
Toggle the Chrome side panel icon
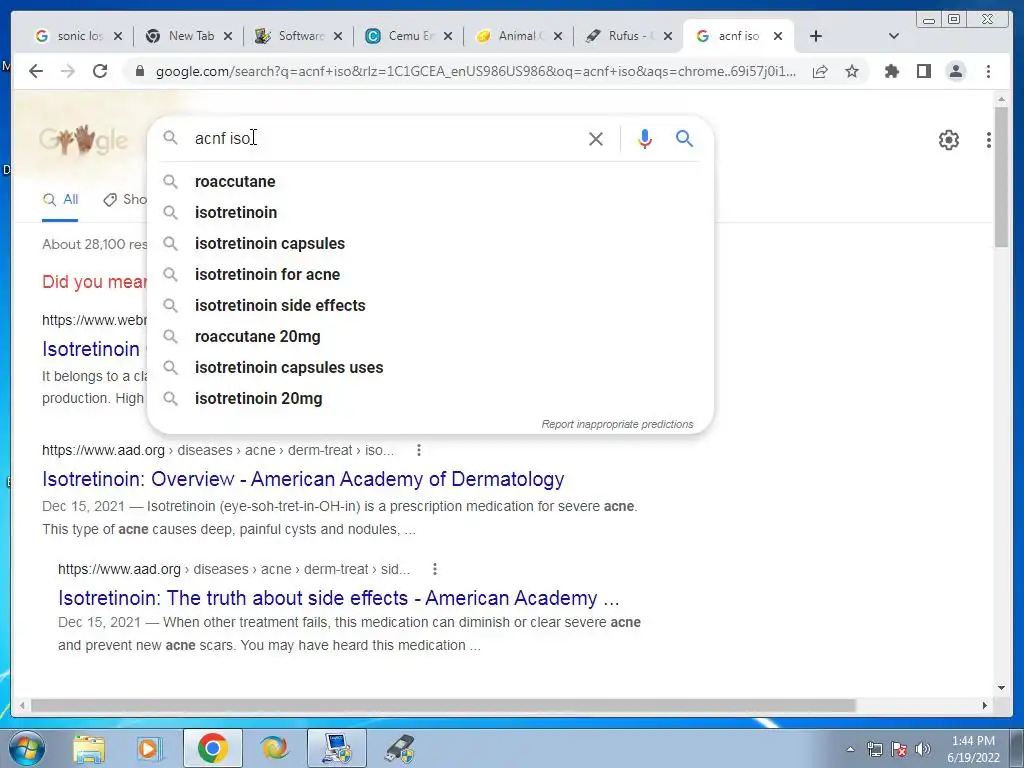pyautogui.click(x=923, y=71)
